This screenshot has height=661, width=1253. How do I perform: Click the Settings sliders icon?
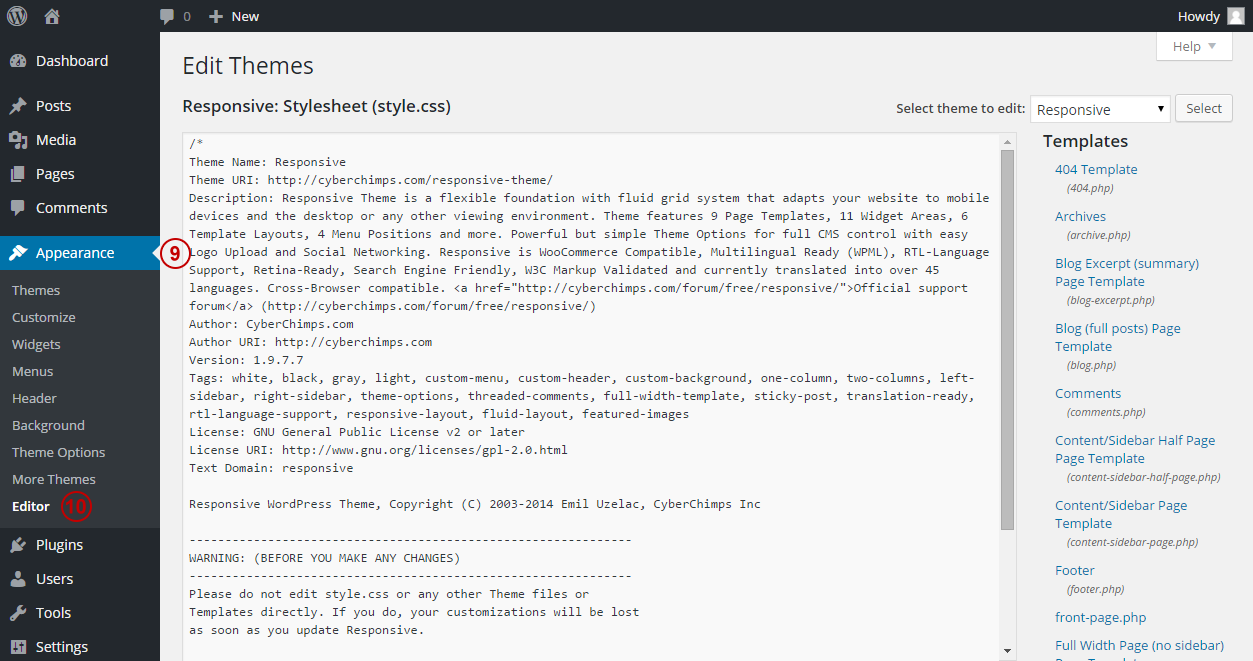click(18, 647)
